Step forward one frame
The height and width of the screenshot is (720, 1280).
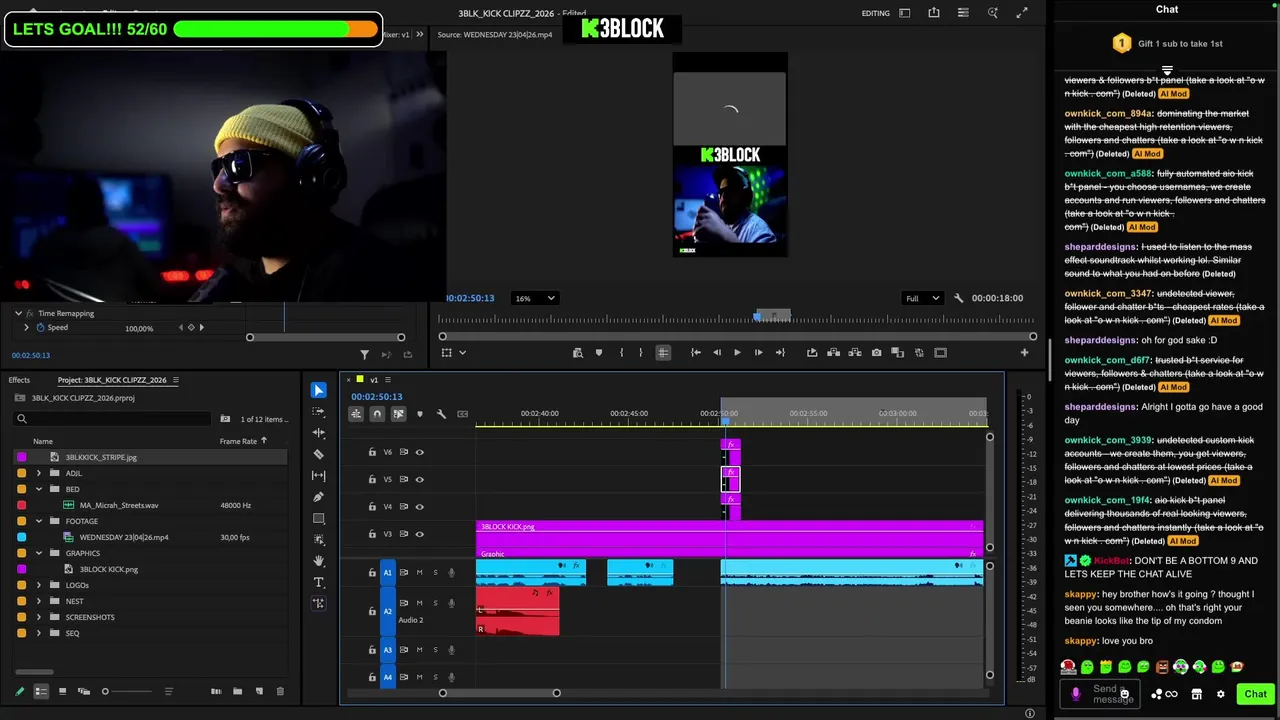coord(758,352)
